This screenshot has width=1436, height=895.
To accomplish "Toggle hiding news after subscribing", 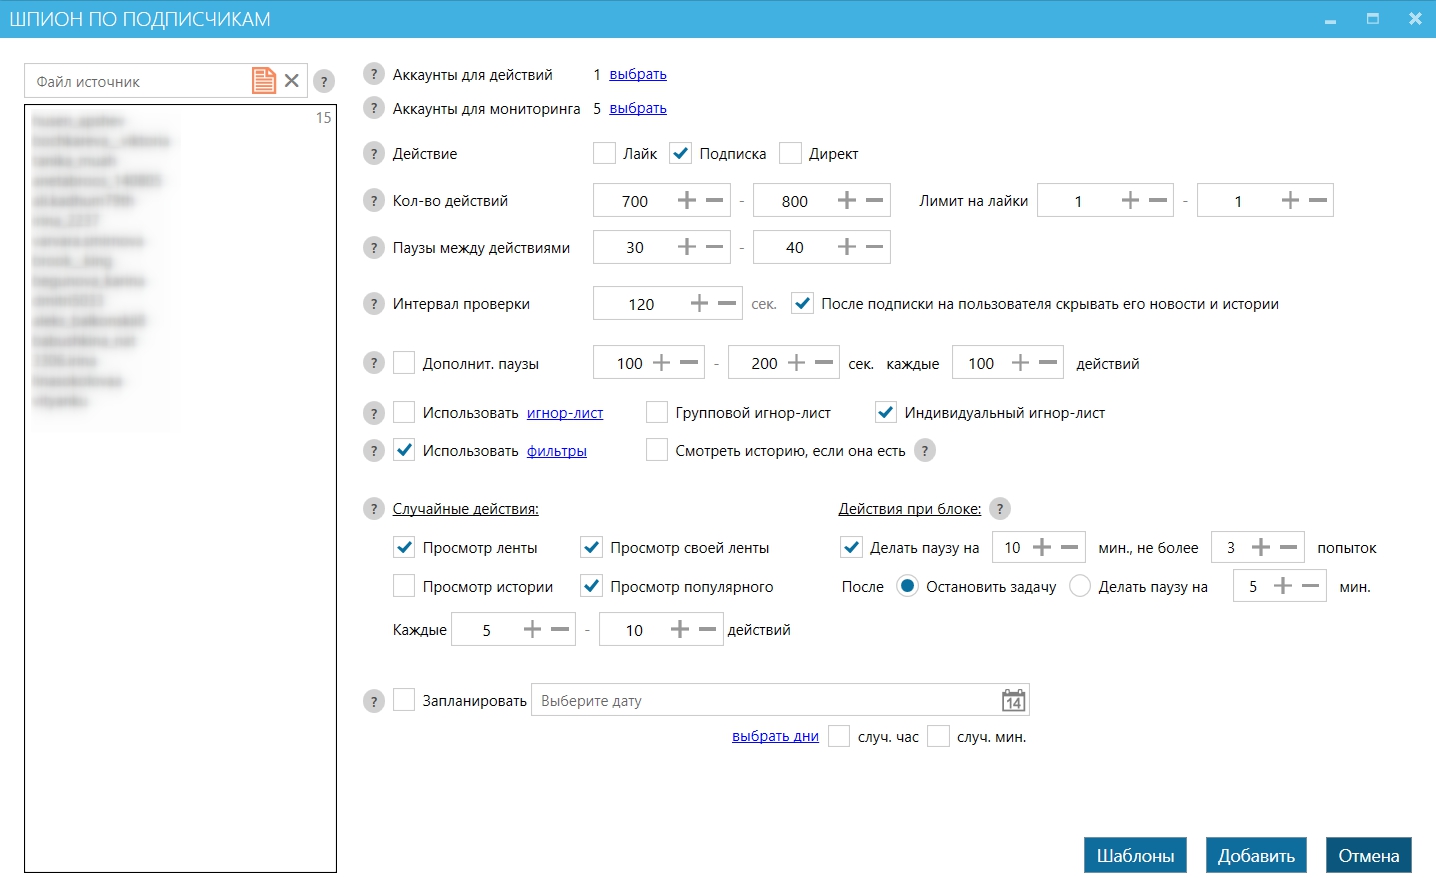I will 802,303.
